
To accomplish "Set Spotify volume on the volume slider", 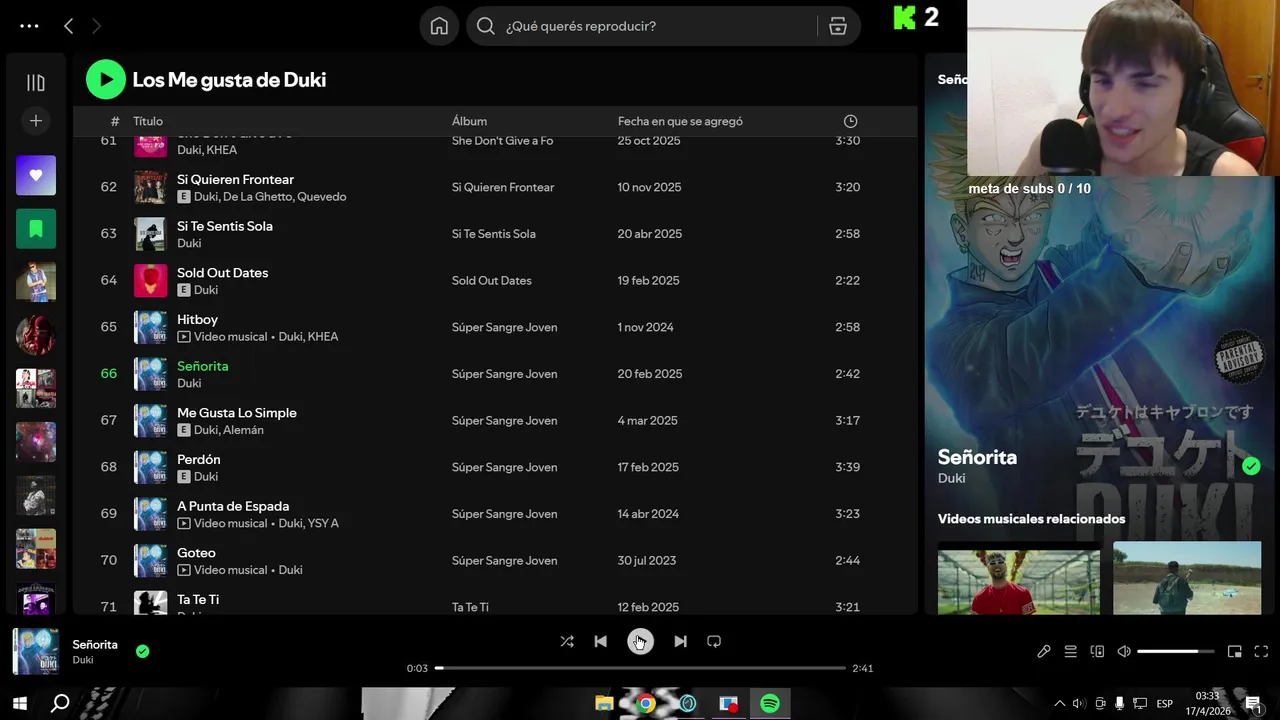I will click(x=1176, y=651).
